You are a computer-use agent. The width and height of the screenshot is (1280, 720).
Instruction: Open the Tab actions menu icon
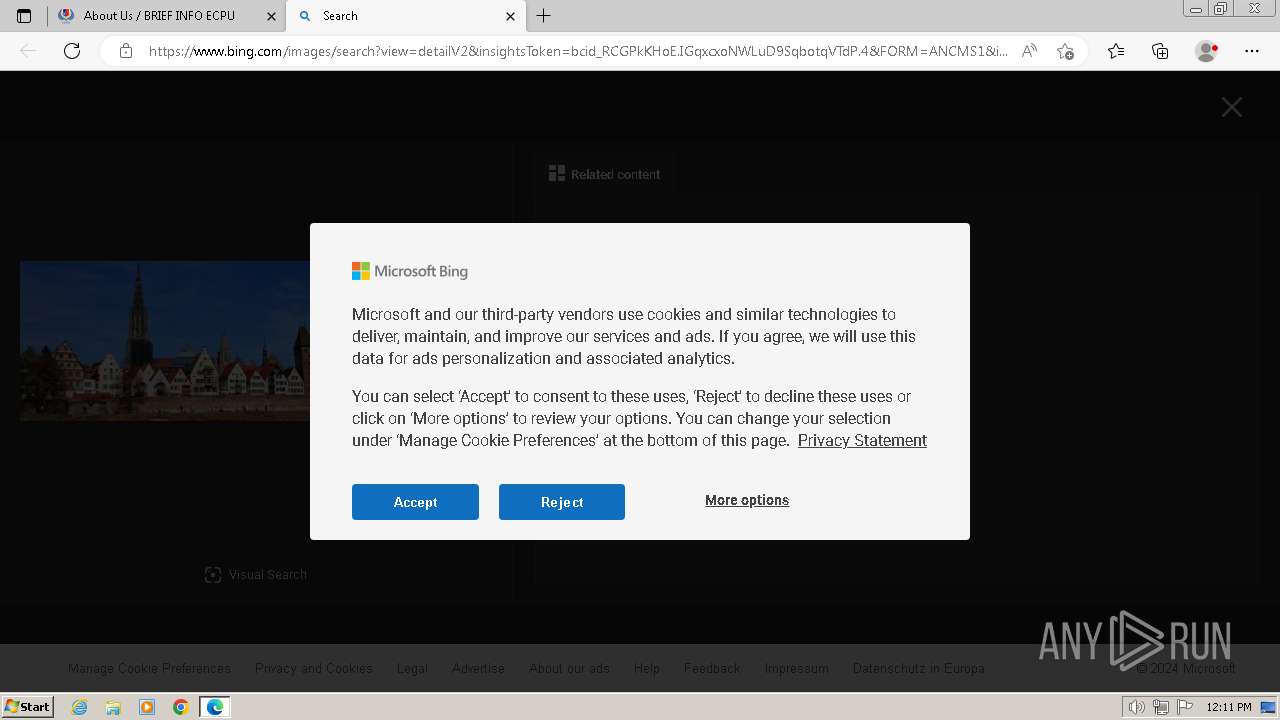pos(24,16)
